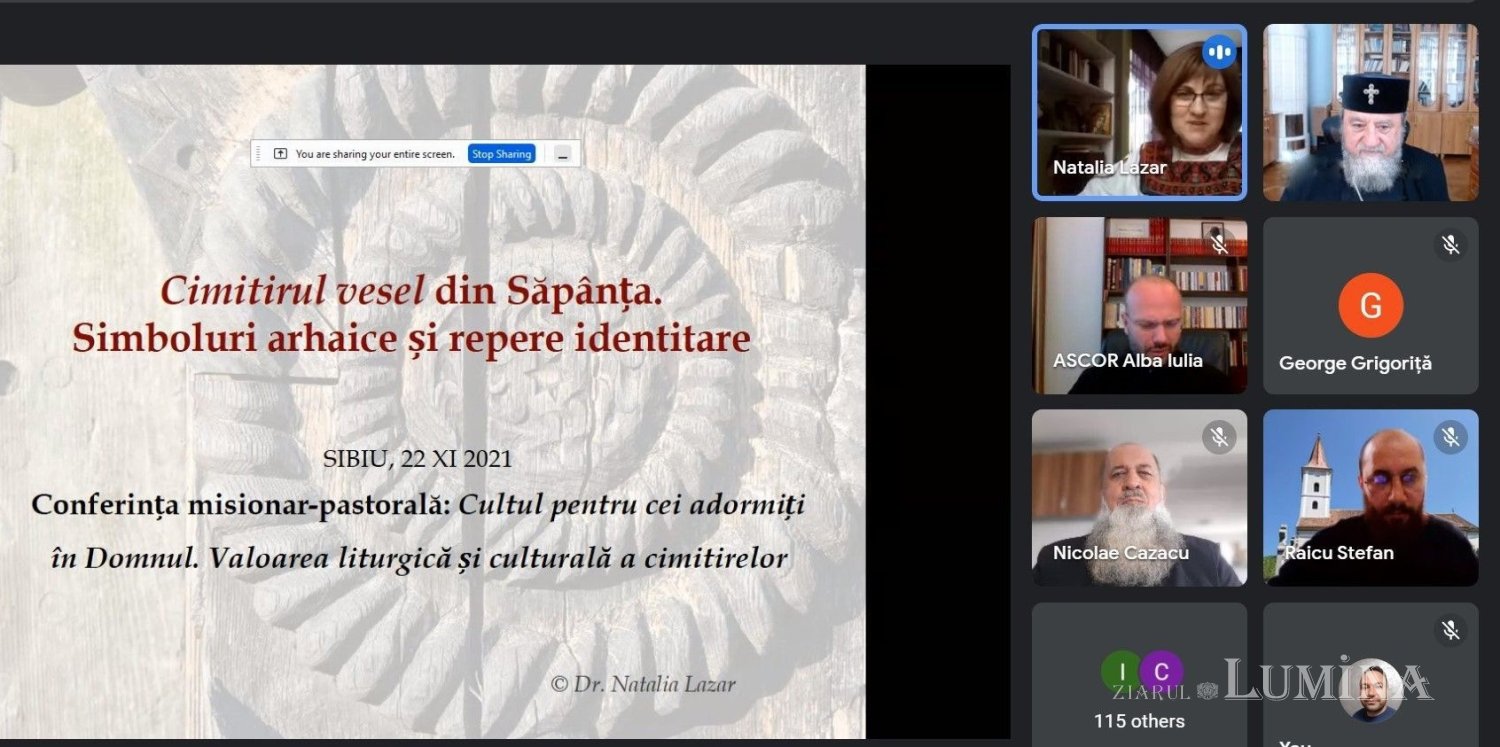This screenshot has width=1500, height=747.
Task: Select Natalia Lazar's video tile
Action: click(1139, 112)
